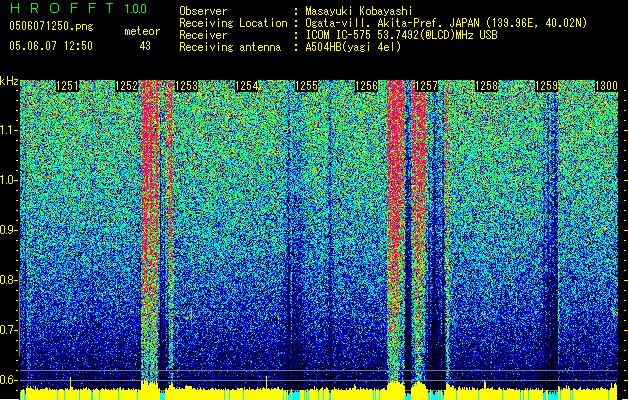Click the date stamp 05.06.07 12:50
Image resolution: width=629 pixels, height=400 pixels.
click(51, 46)
